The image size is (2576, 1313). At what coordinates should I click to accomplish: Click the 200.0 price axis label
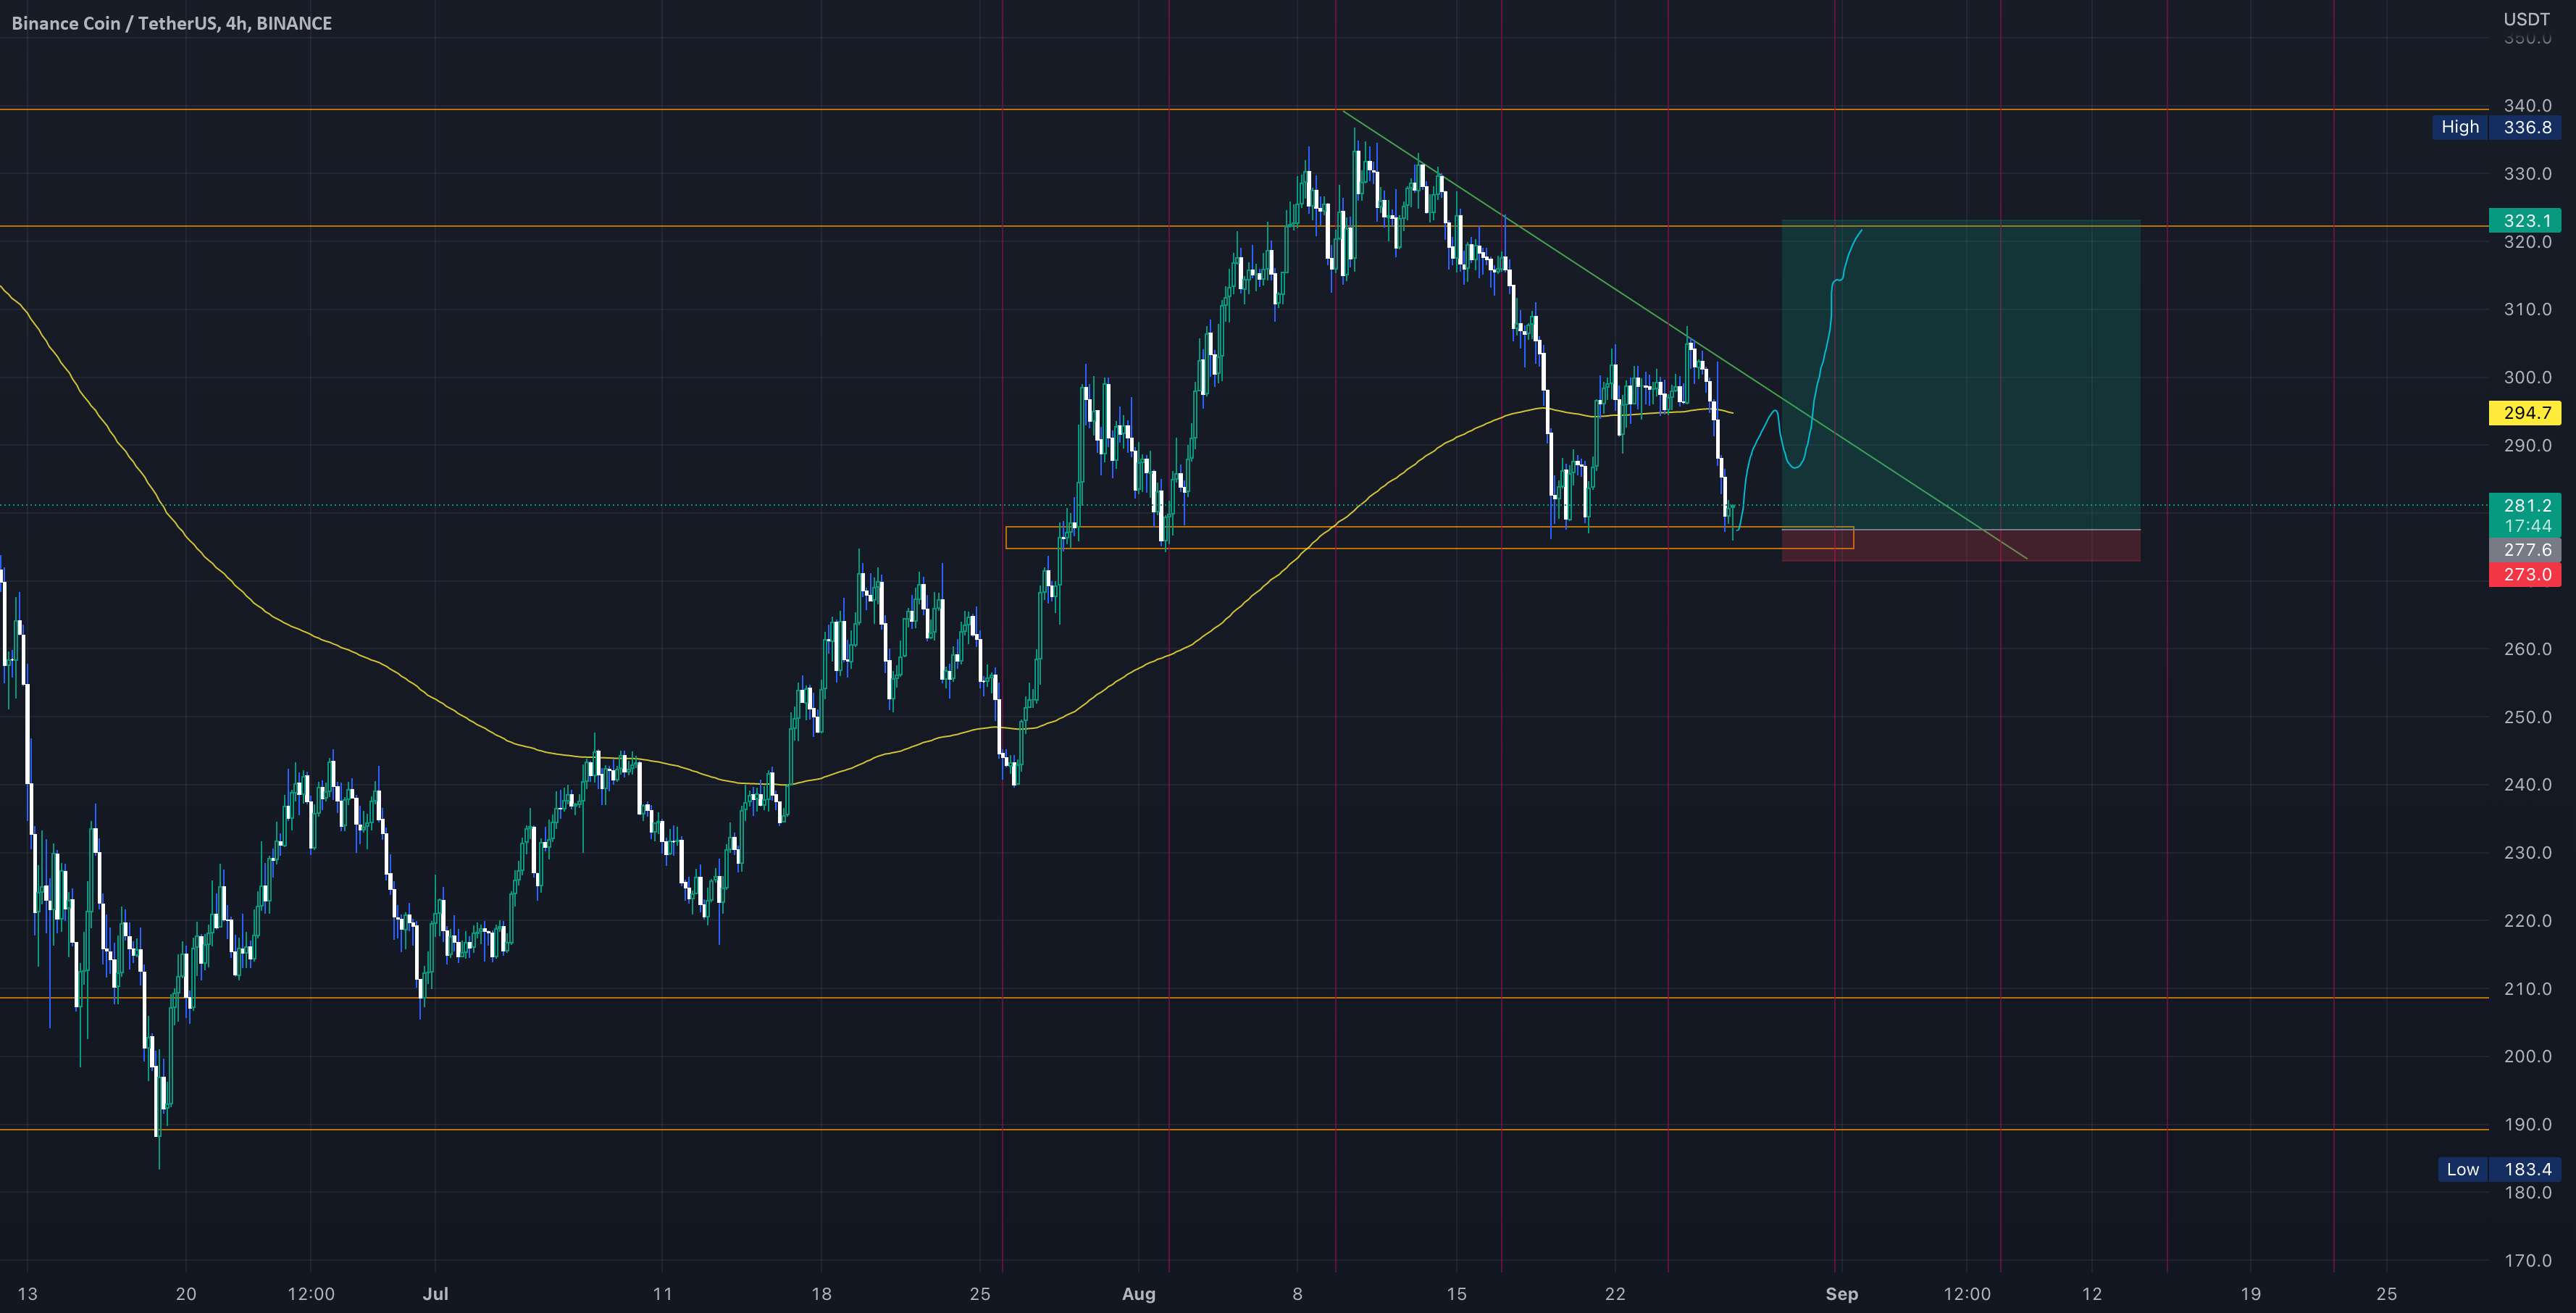click(2527, 1057)
